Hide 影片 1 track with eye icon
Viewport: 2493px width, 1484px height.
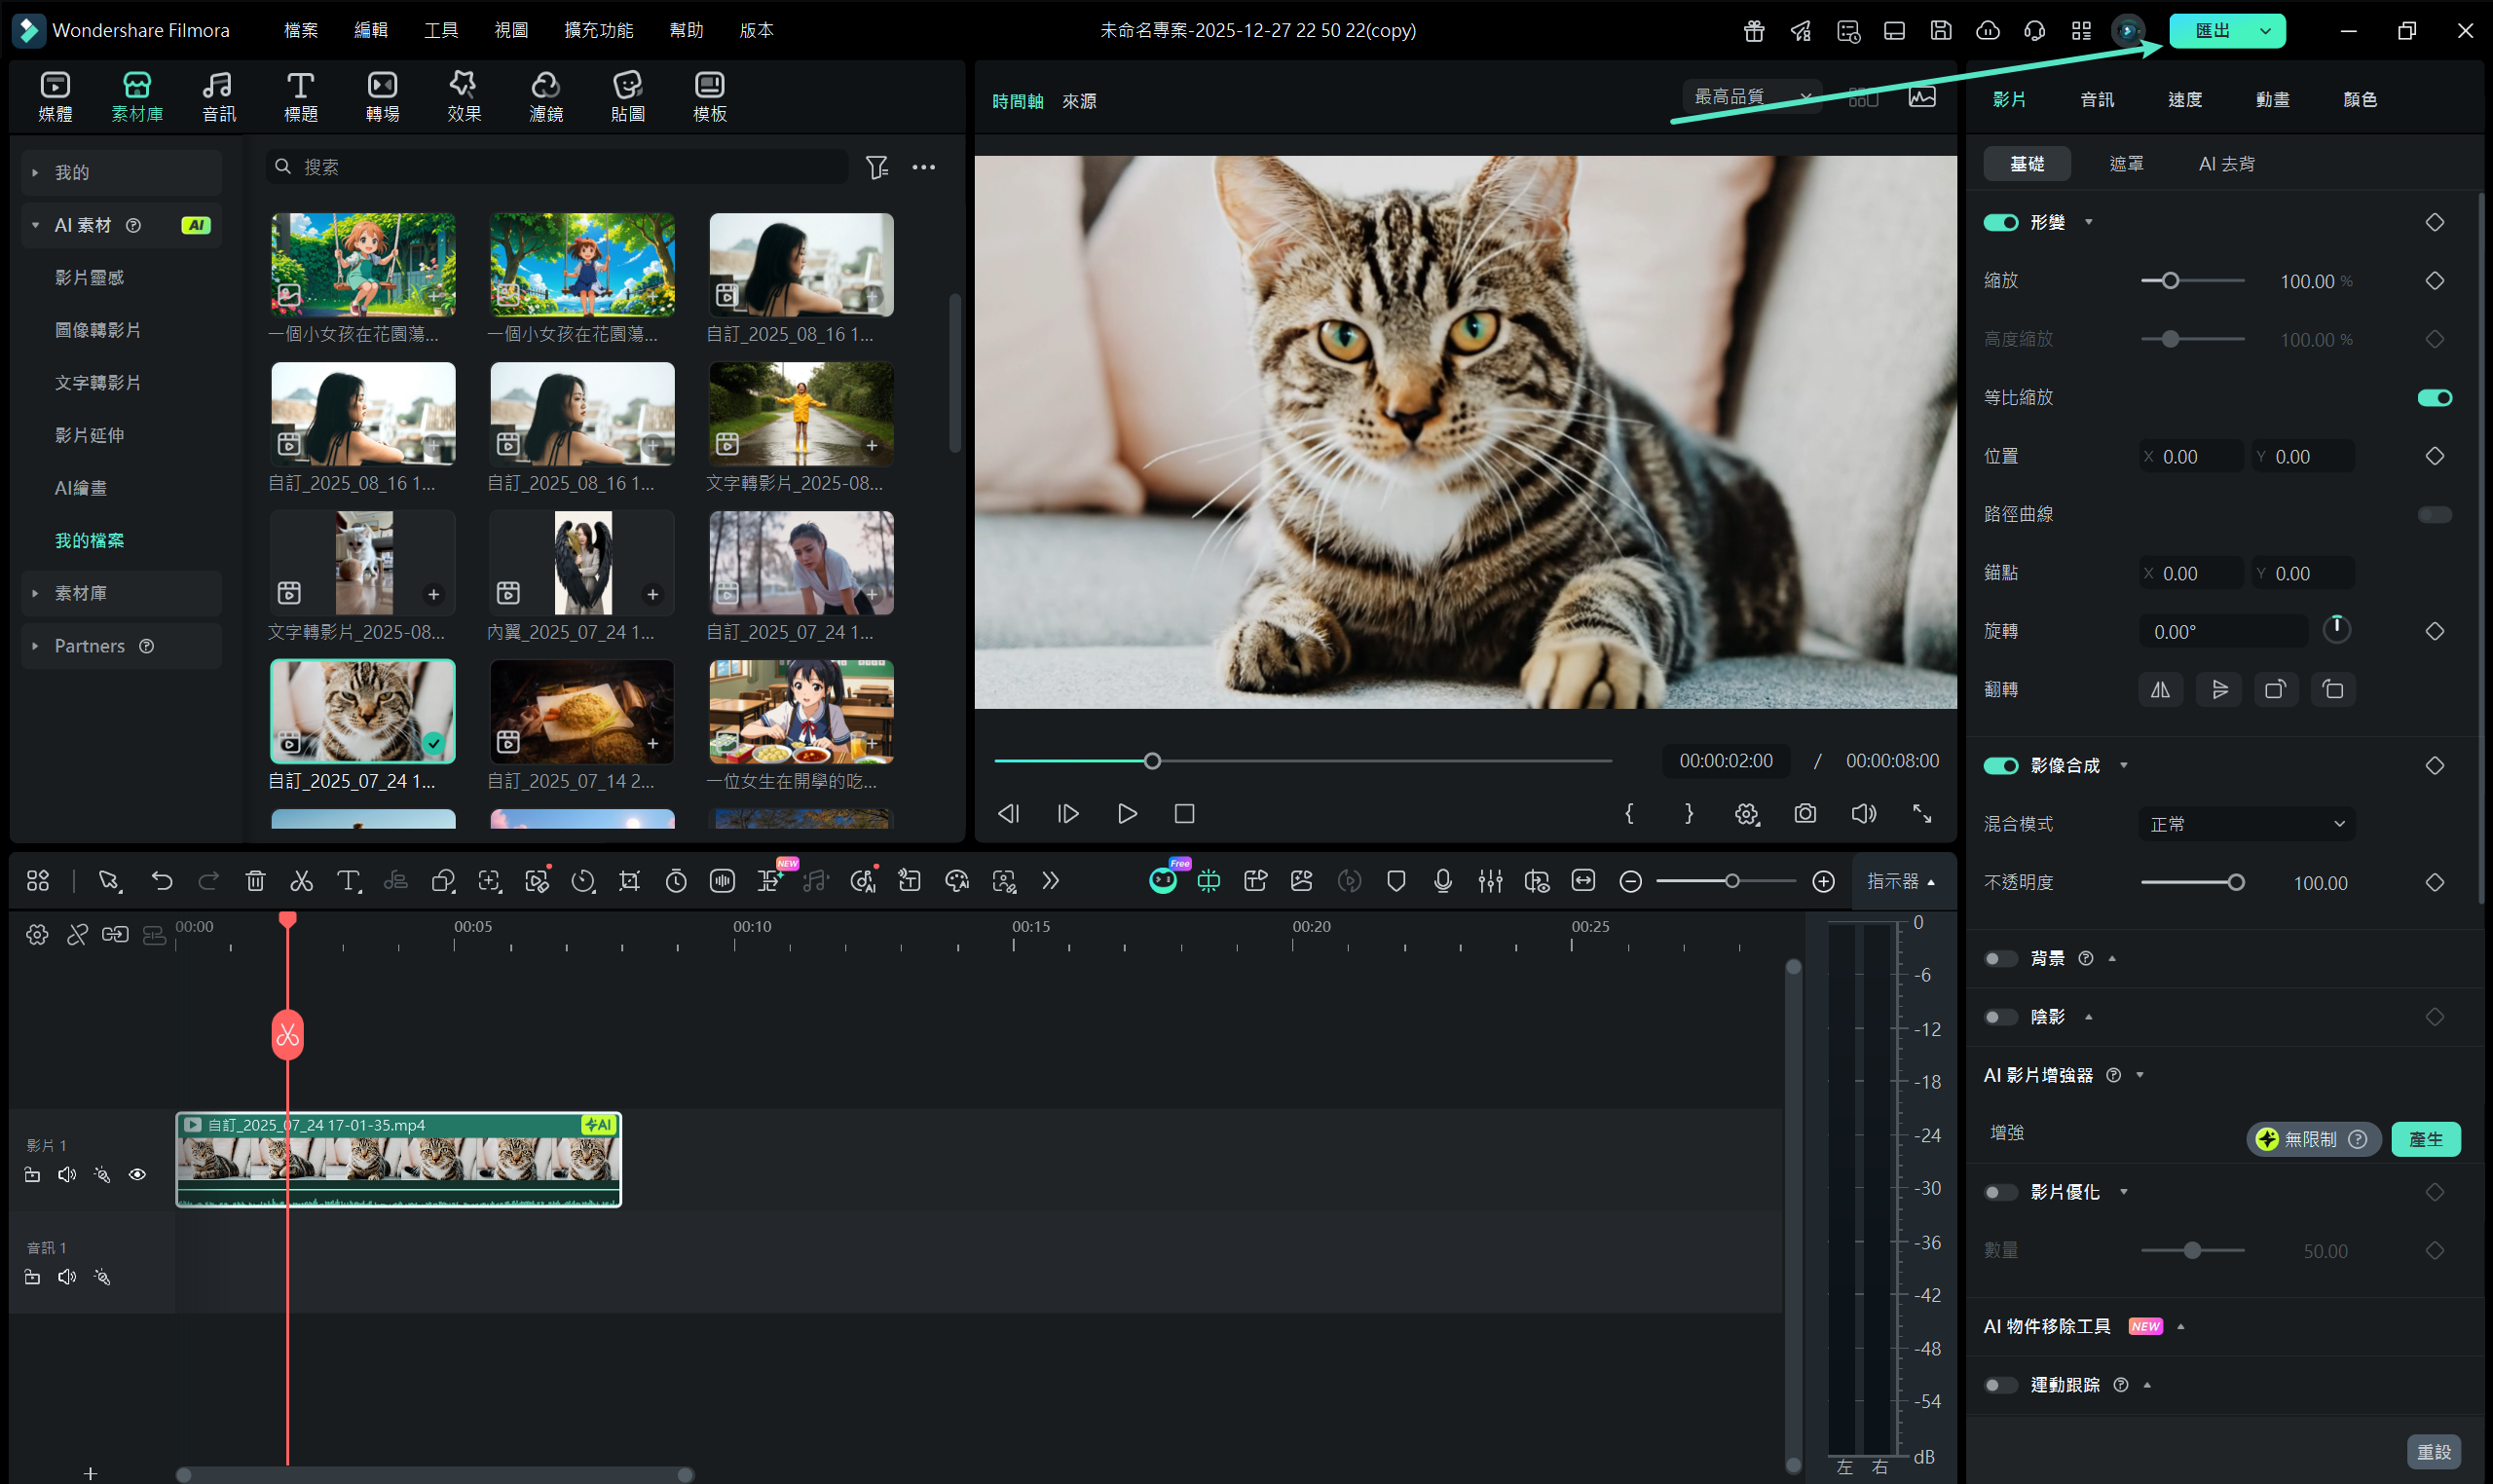pos(137,1175)
